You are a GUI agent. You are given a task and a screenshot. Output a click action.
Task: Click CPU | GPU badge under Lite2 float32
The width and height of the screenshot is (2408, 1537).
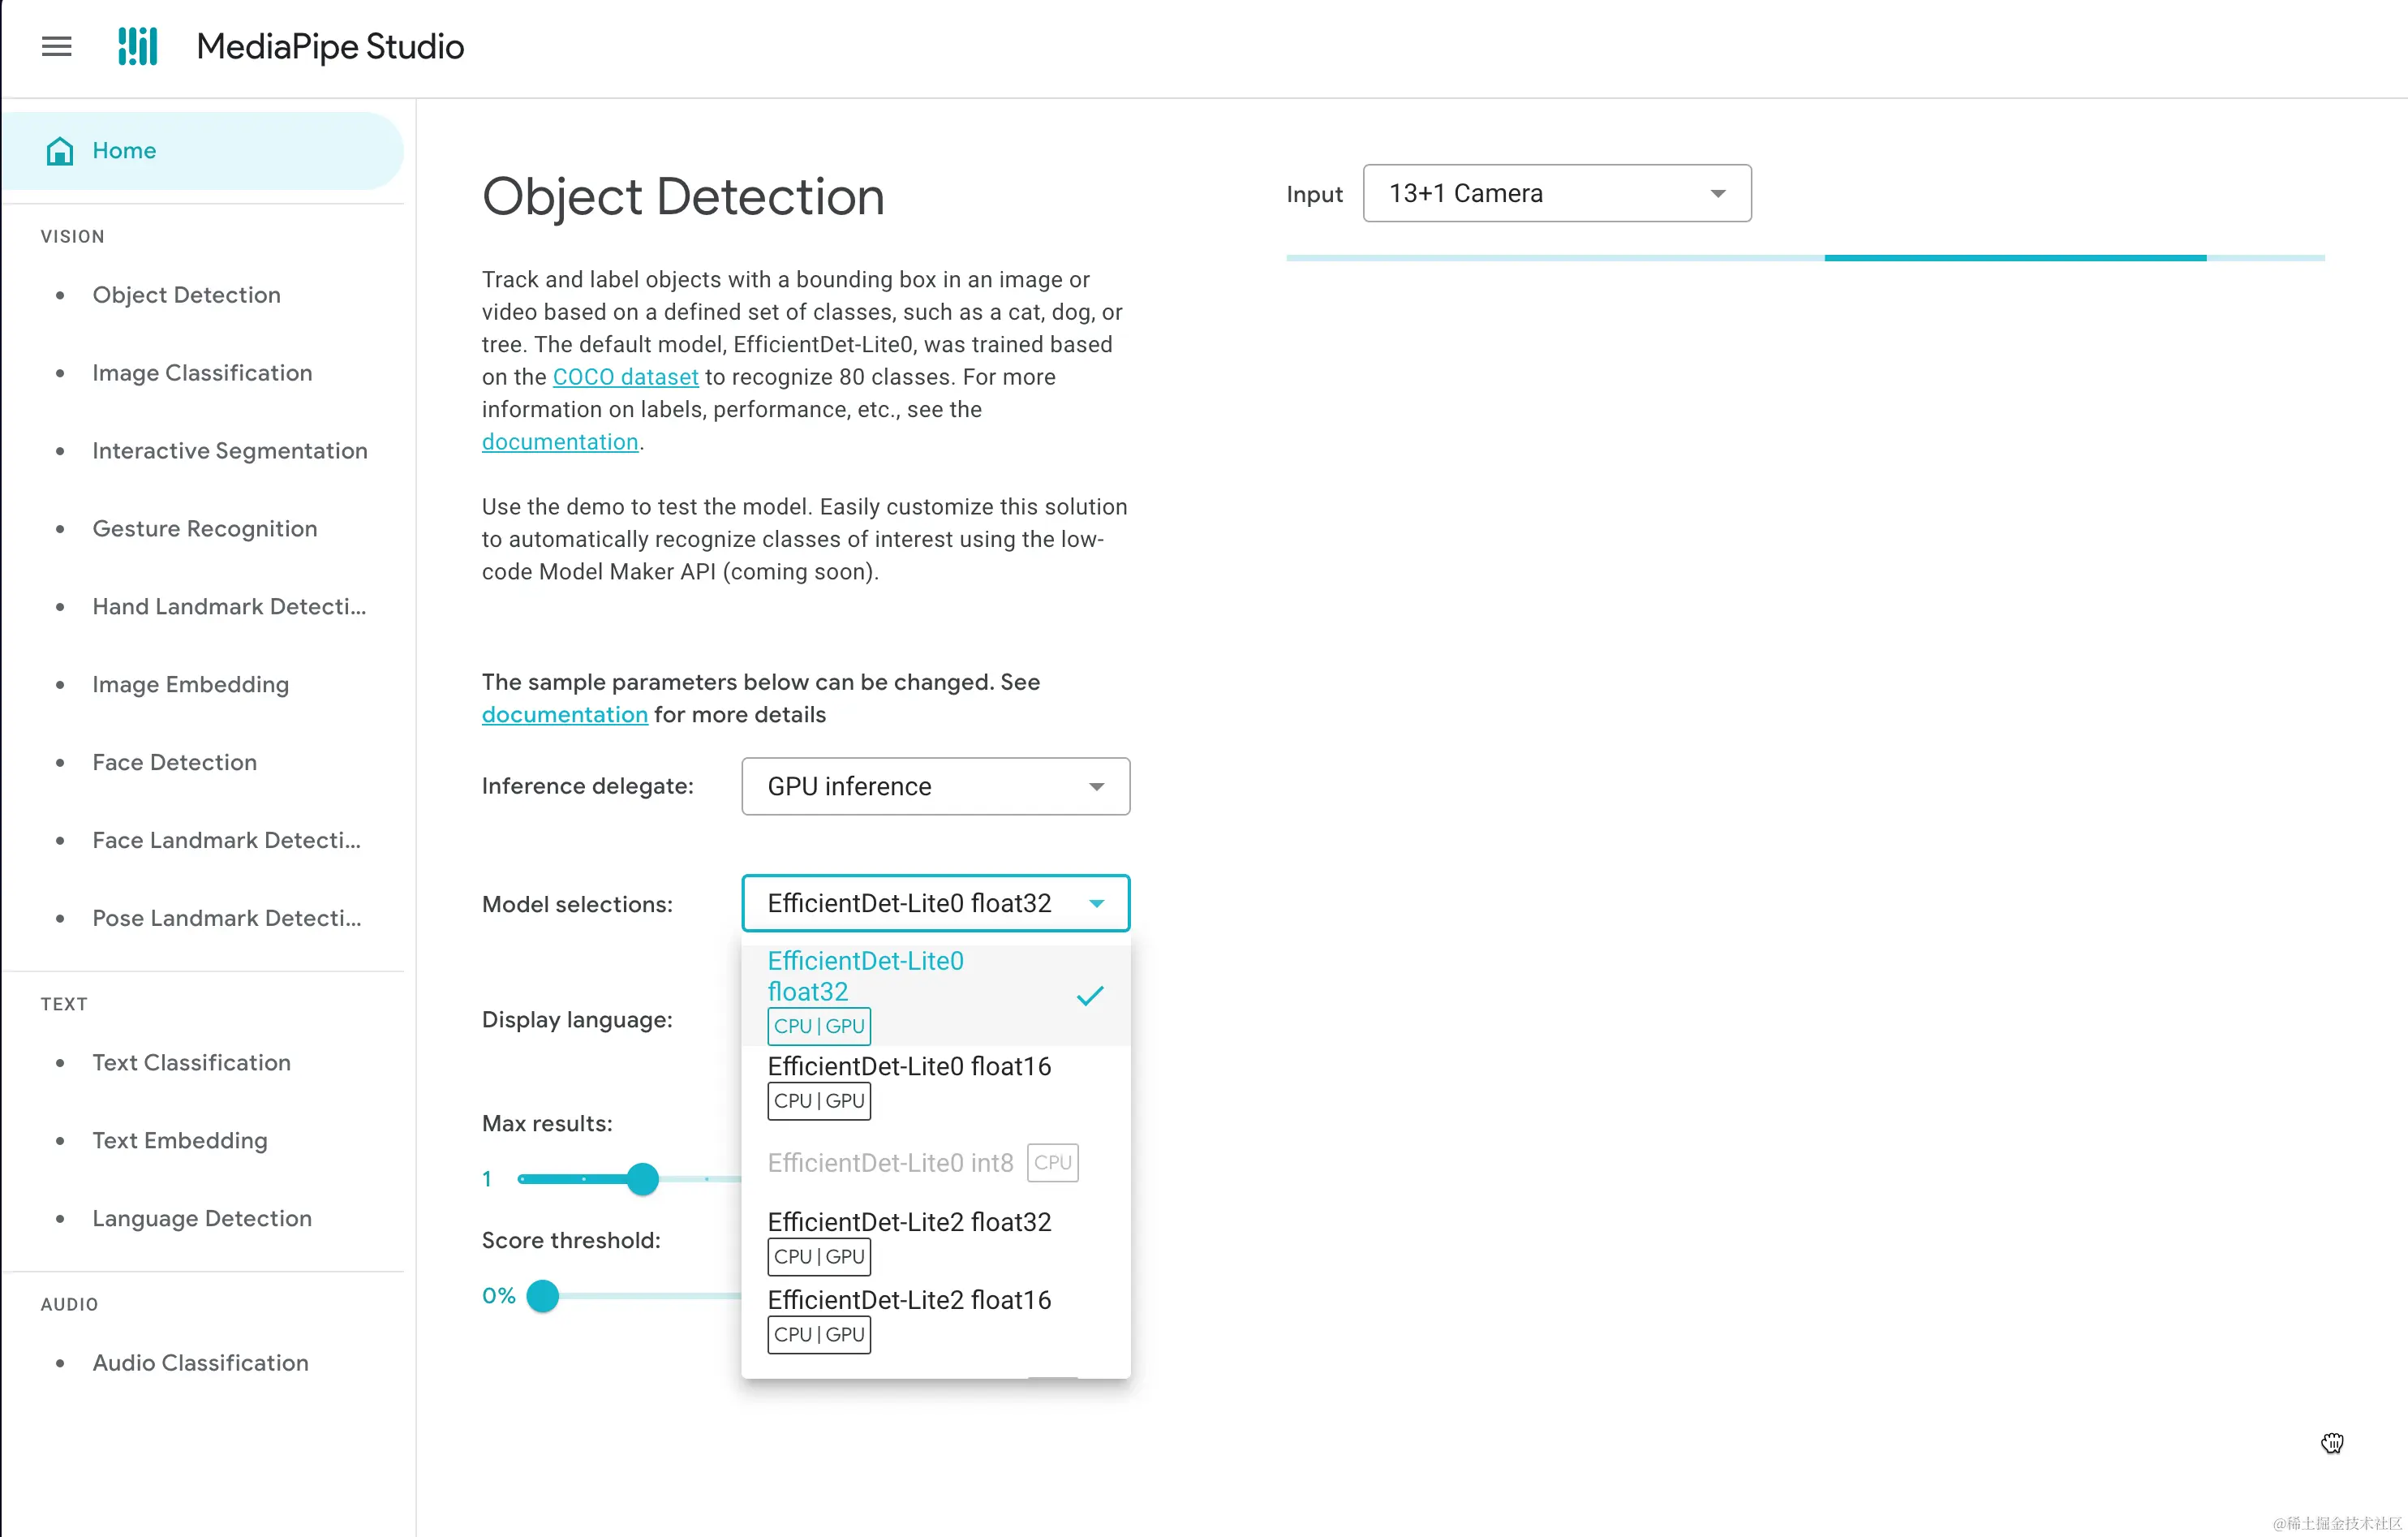tap(818, 1257)
